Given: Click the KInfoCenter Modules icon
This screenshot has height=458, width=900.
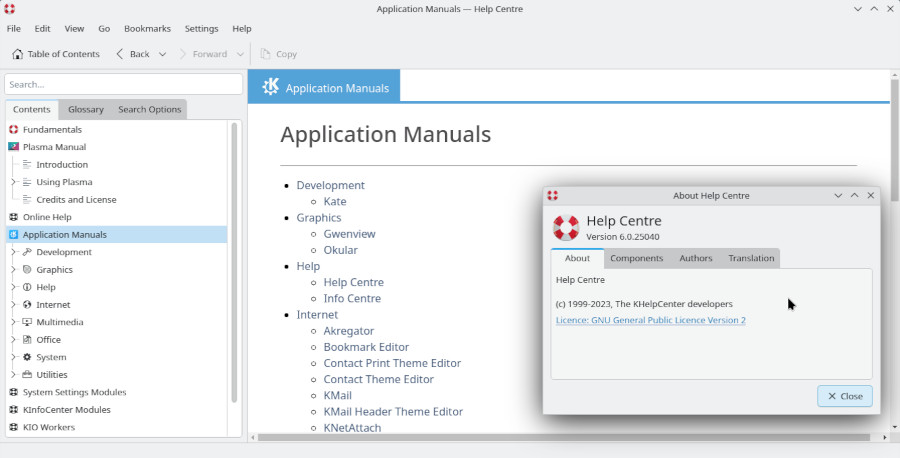Looking at the screenshot, I should pos(14,410).
